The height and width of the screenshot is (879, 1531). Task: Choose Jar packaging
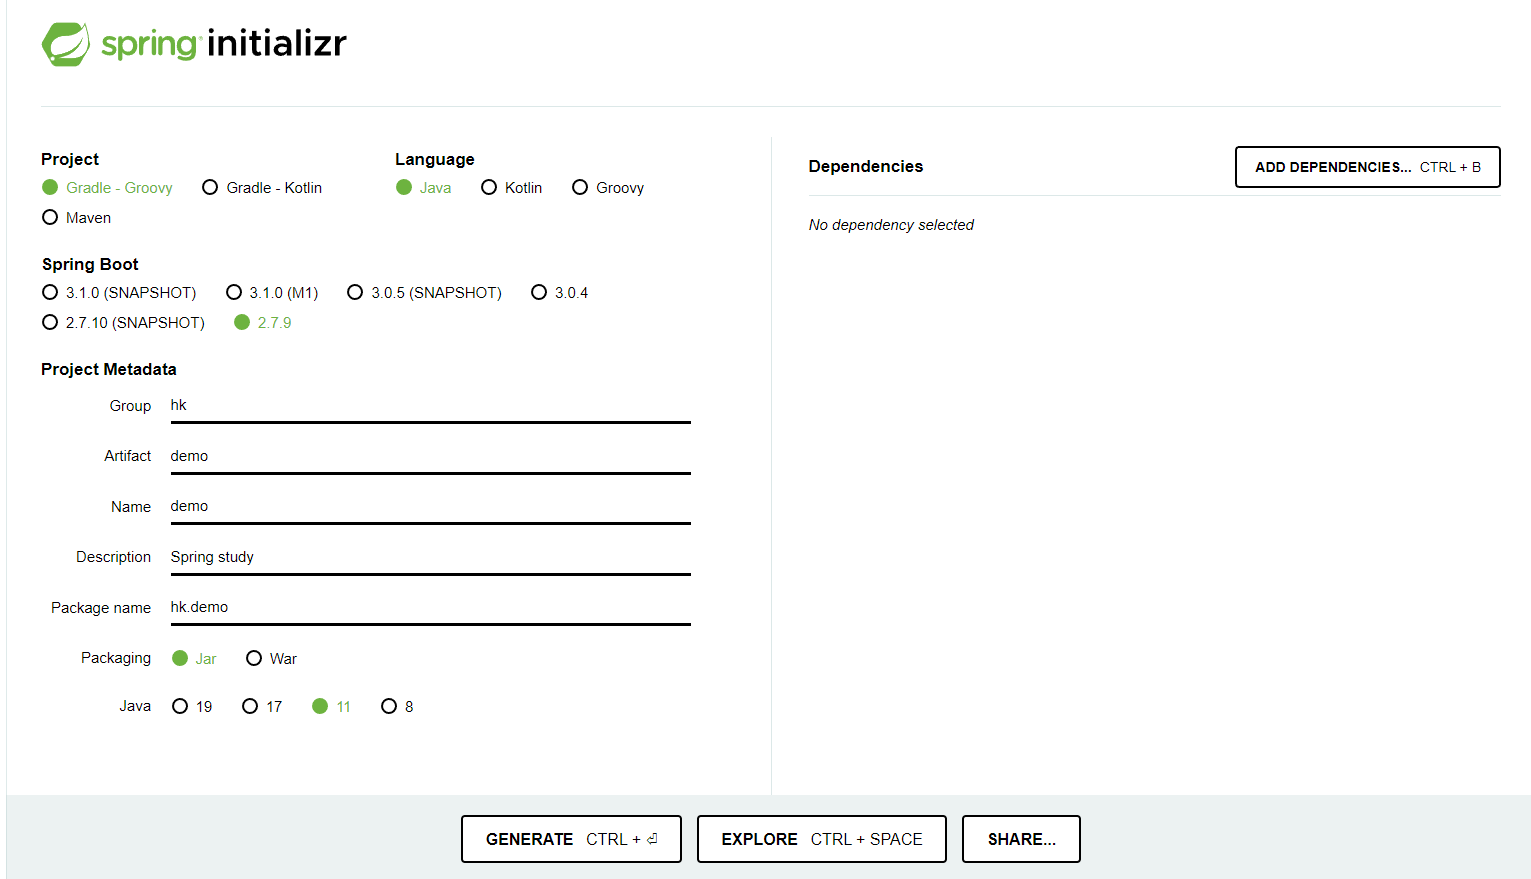pyautogui.click(x=194, y=659)
